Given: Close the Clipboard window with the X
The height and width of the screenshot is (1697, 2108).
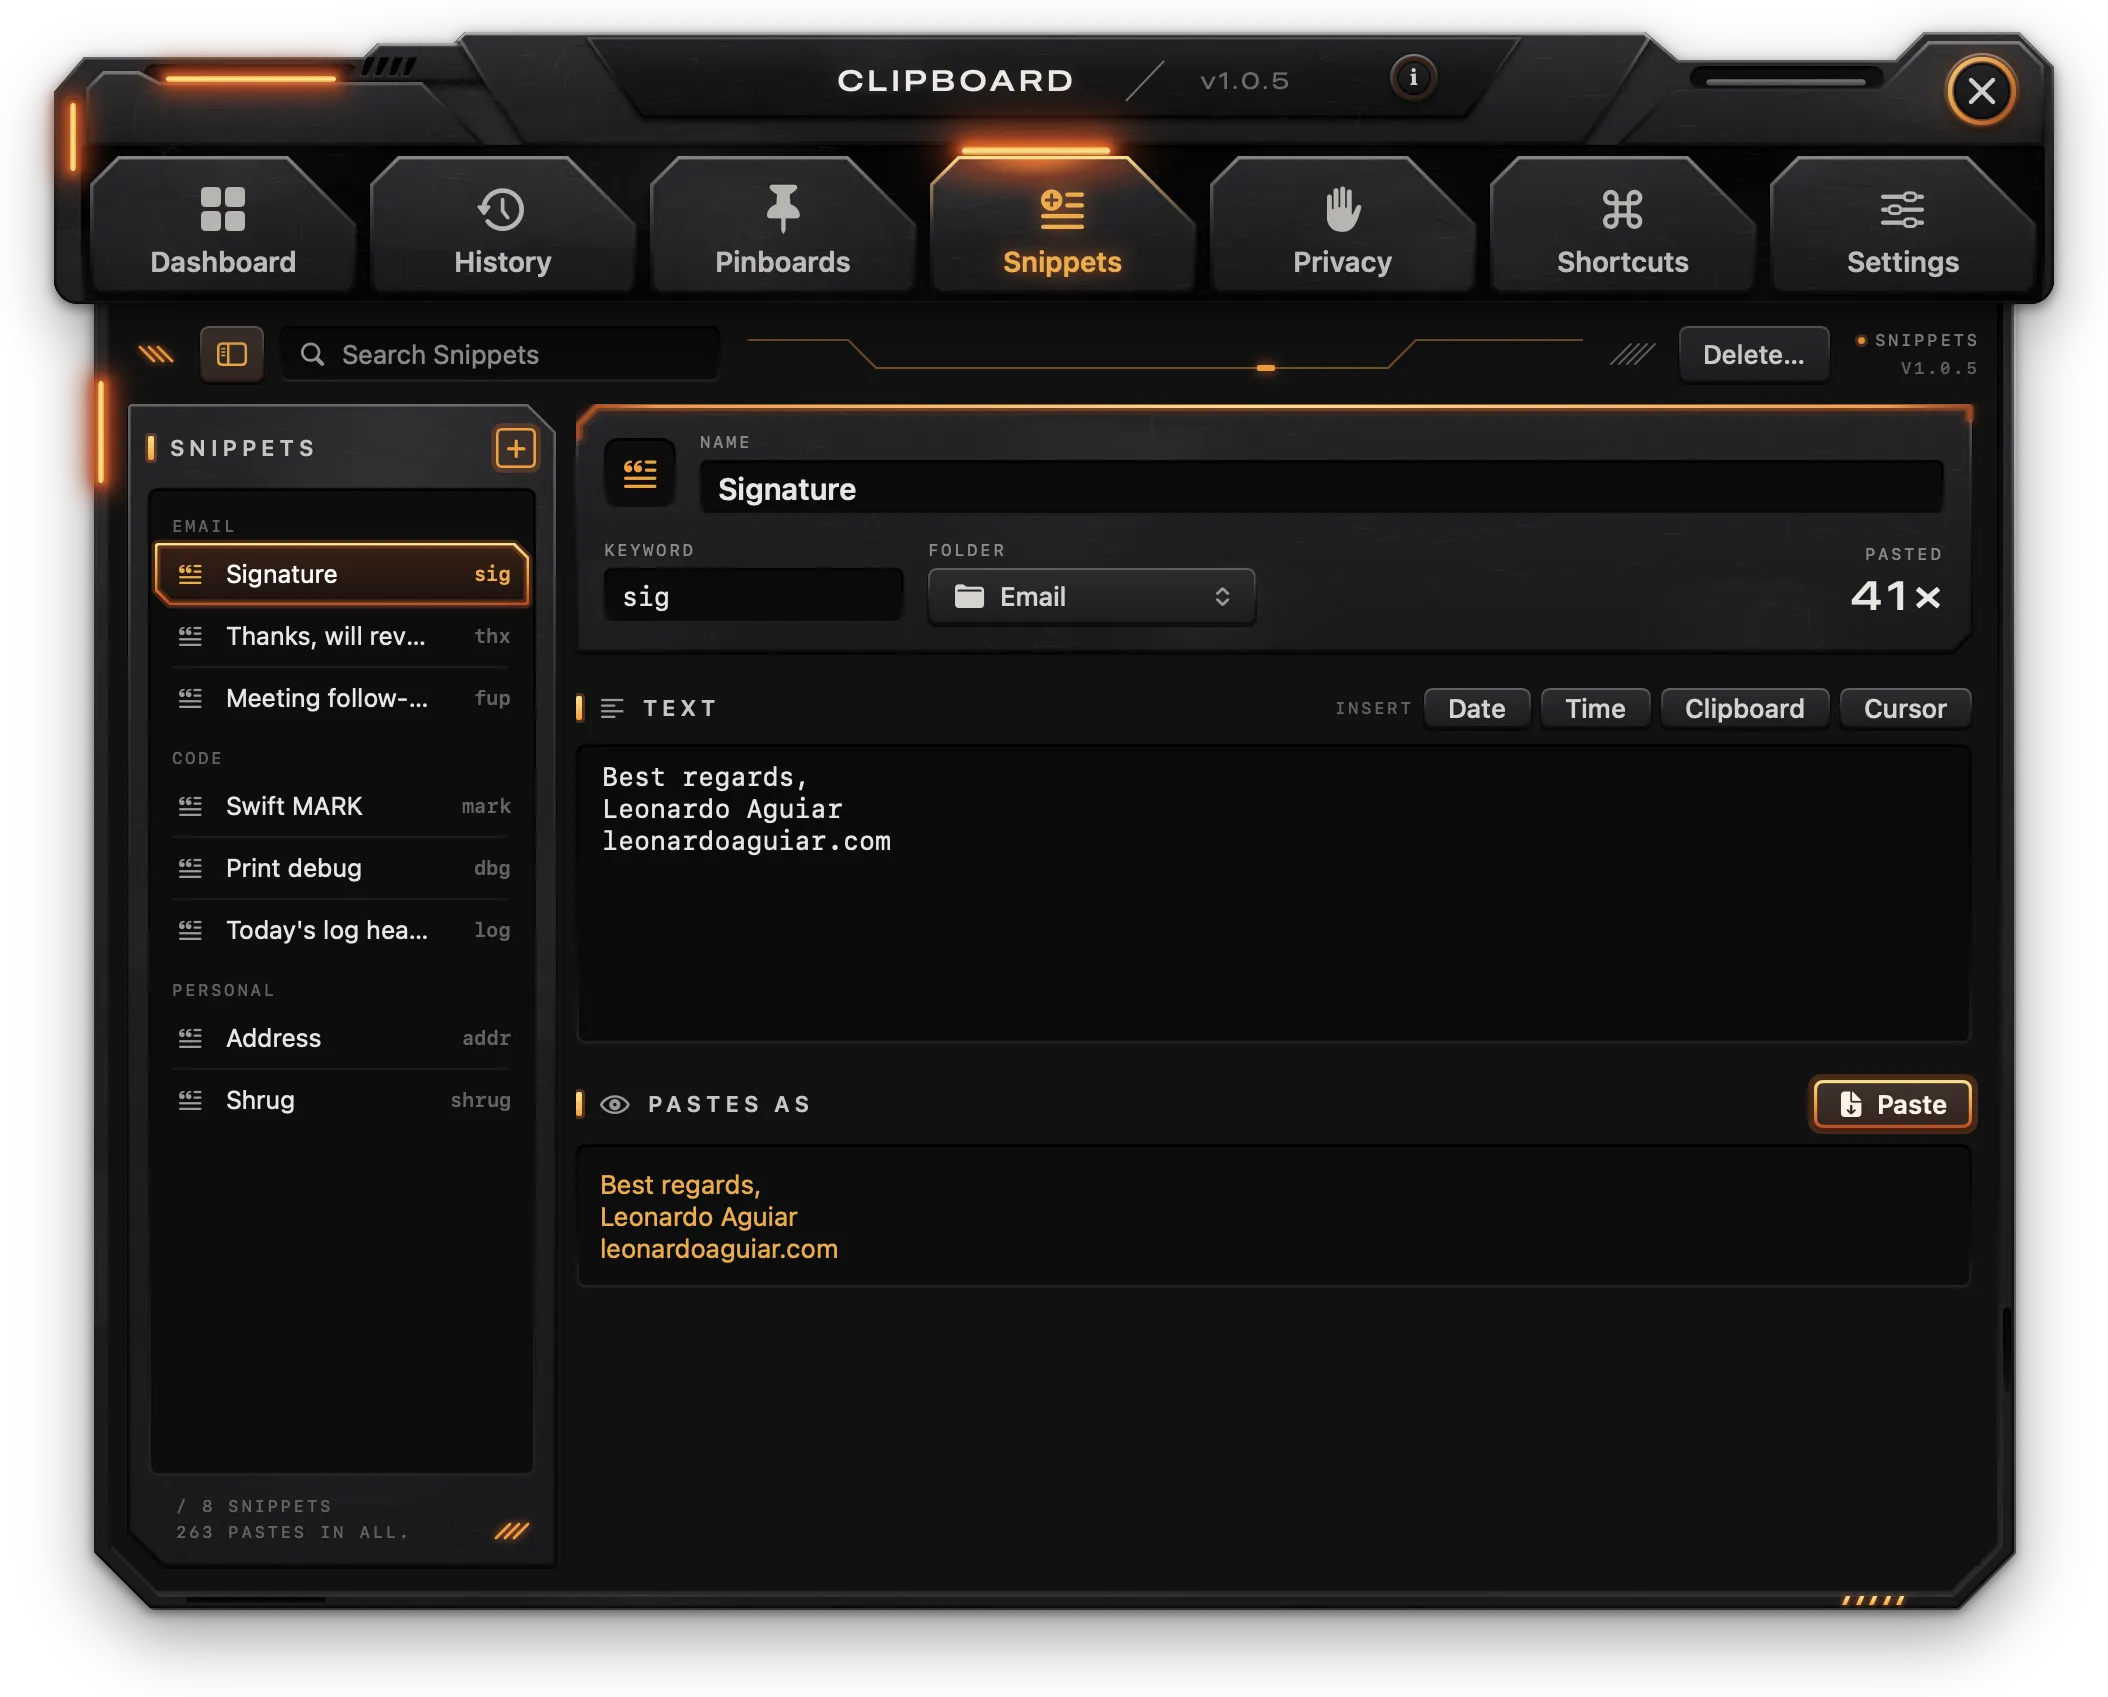Looking at the screenshot, I should point(1980,91).
